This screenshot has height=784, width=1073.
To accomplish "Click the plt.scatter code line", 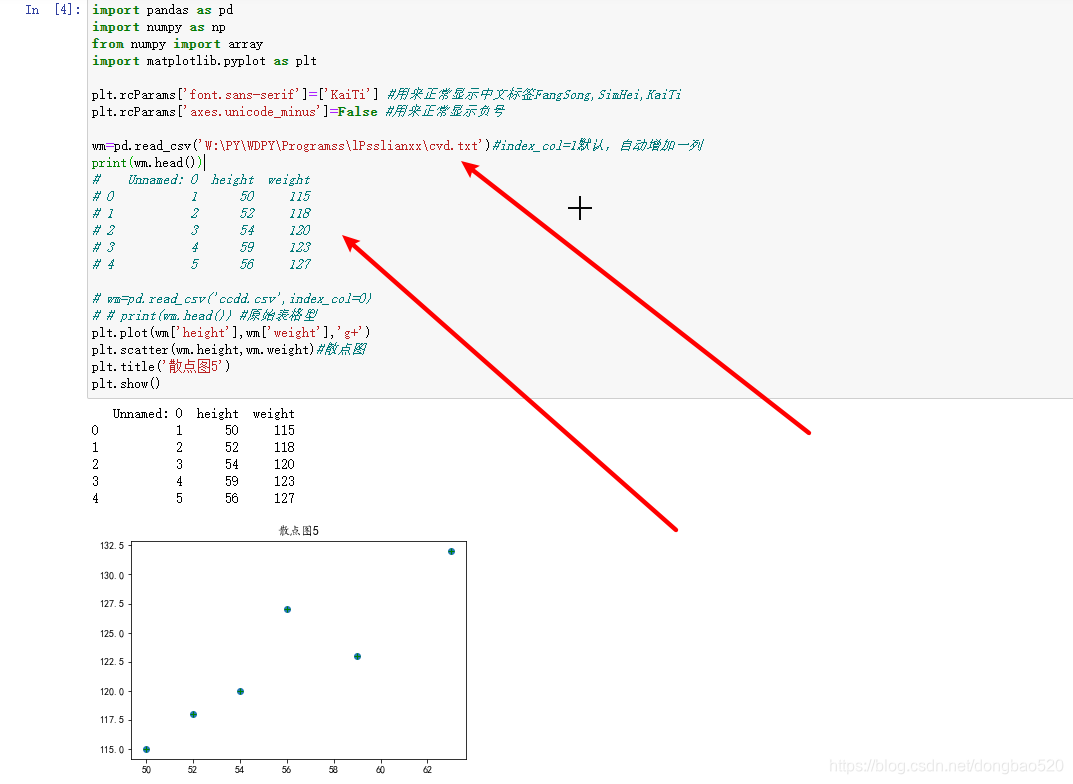I will click(x=229, y=350).
